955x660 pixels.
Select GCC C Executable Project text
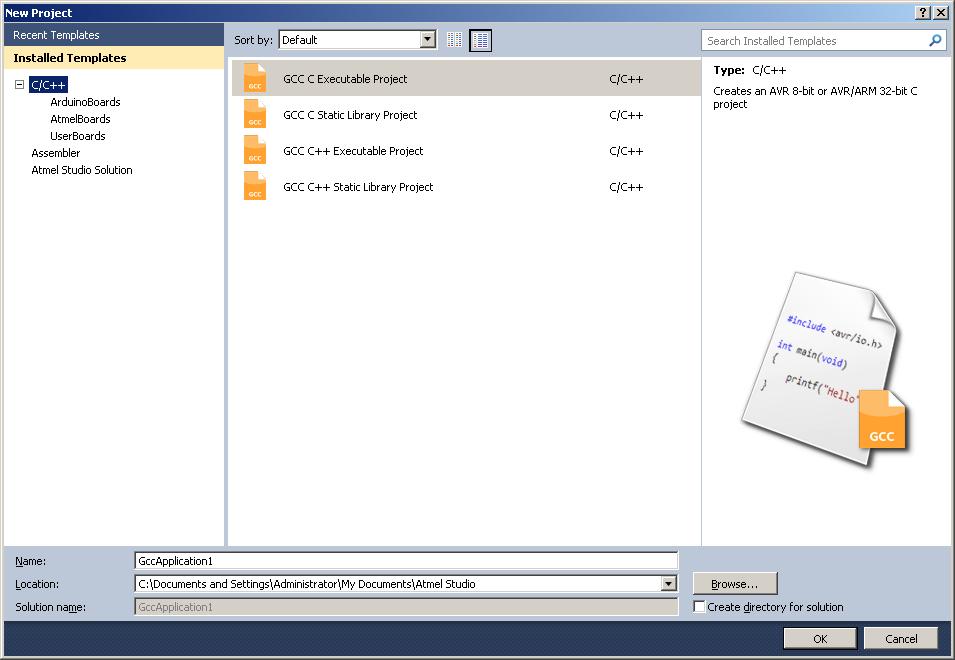point(345,79)
